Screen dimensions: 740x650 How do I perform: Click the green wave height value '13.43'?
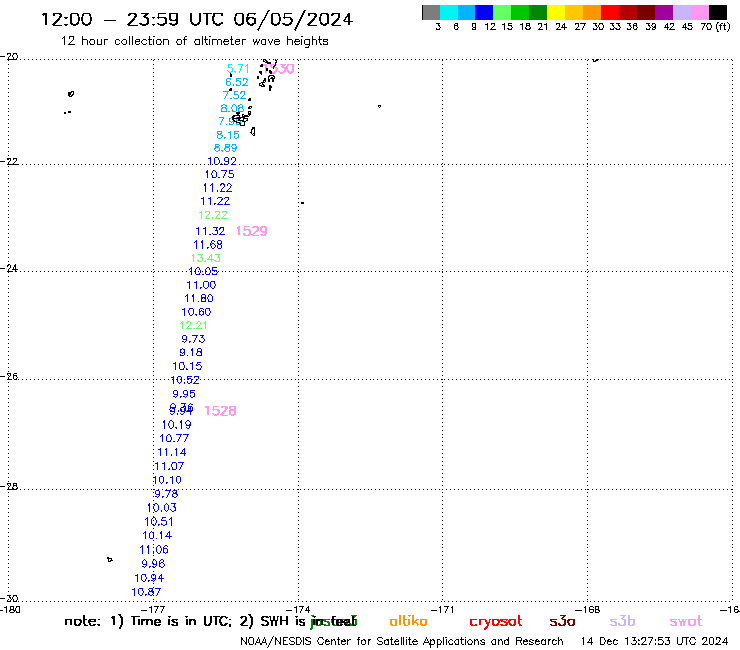click(x=205, y=258)
